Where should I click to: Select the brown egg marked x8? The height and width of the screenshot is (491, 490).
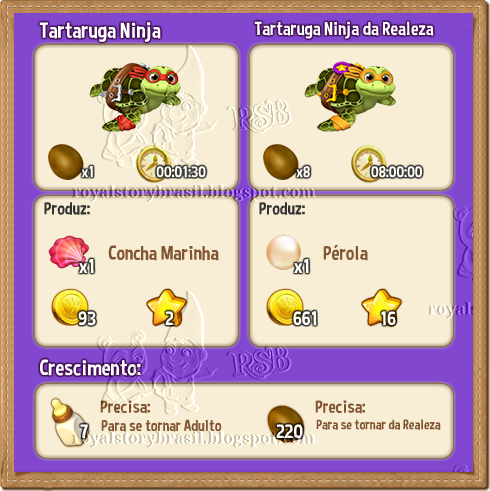click(281, 162)
